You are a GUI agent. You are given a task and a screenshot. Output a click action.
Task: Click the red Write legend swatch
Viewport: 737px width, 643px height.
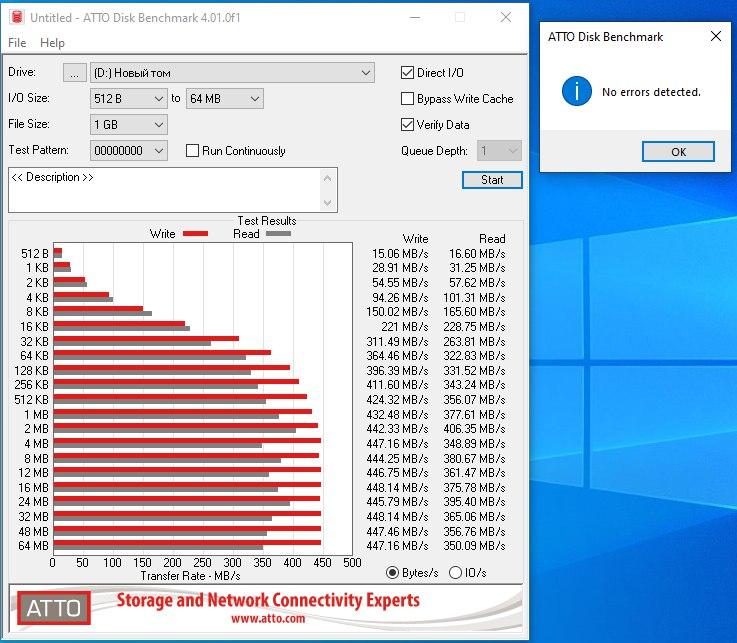point(196,234)
